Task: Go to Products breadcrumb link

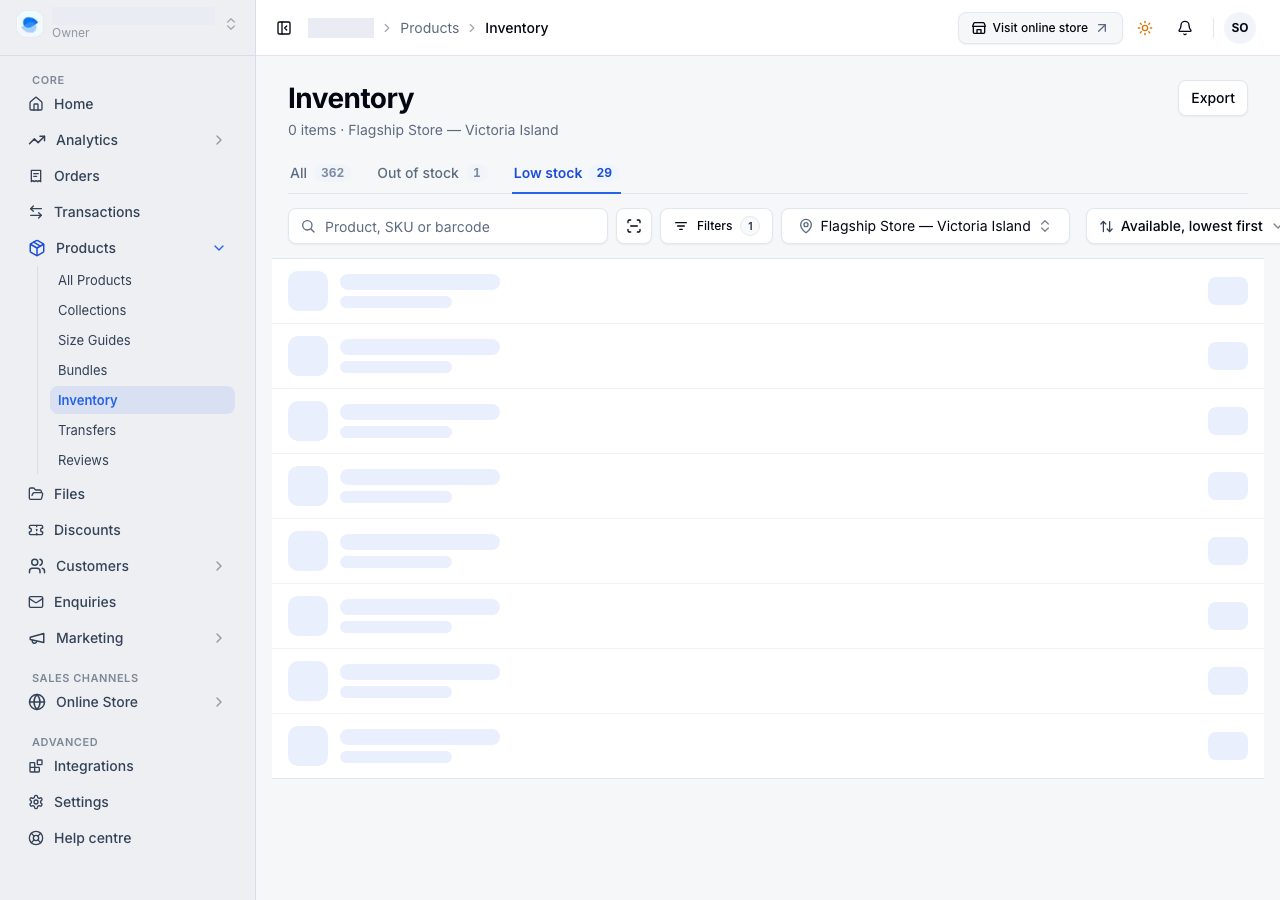Action: click(x=430, y=28)
